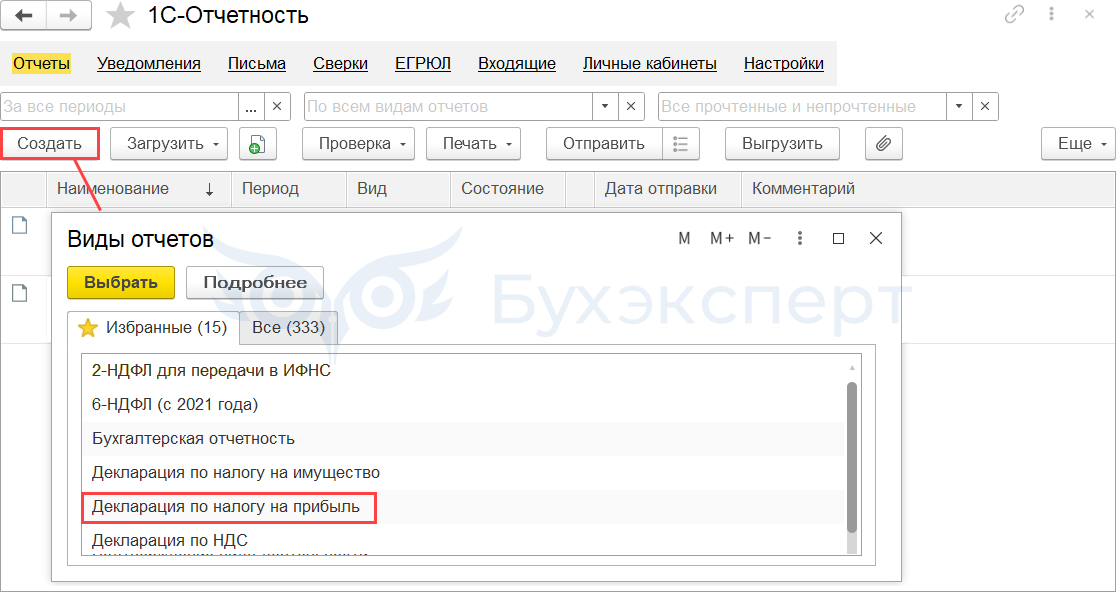Screen dimensions: 1116x592
Task: Click the period filter input field
Action: [x=120, y=107]
